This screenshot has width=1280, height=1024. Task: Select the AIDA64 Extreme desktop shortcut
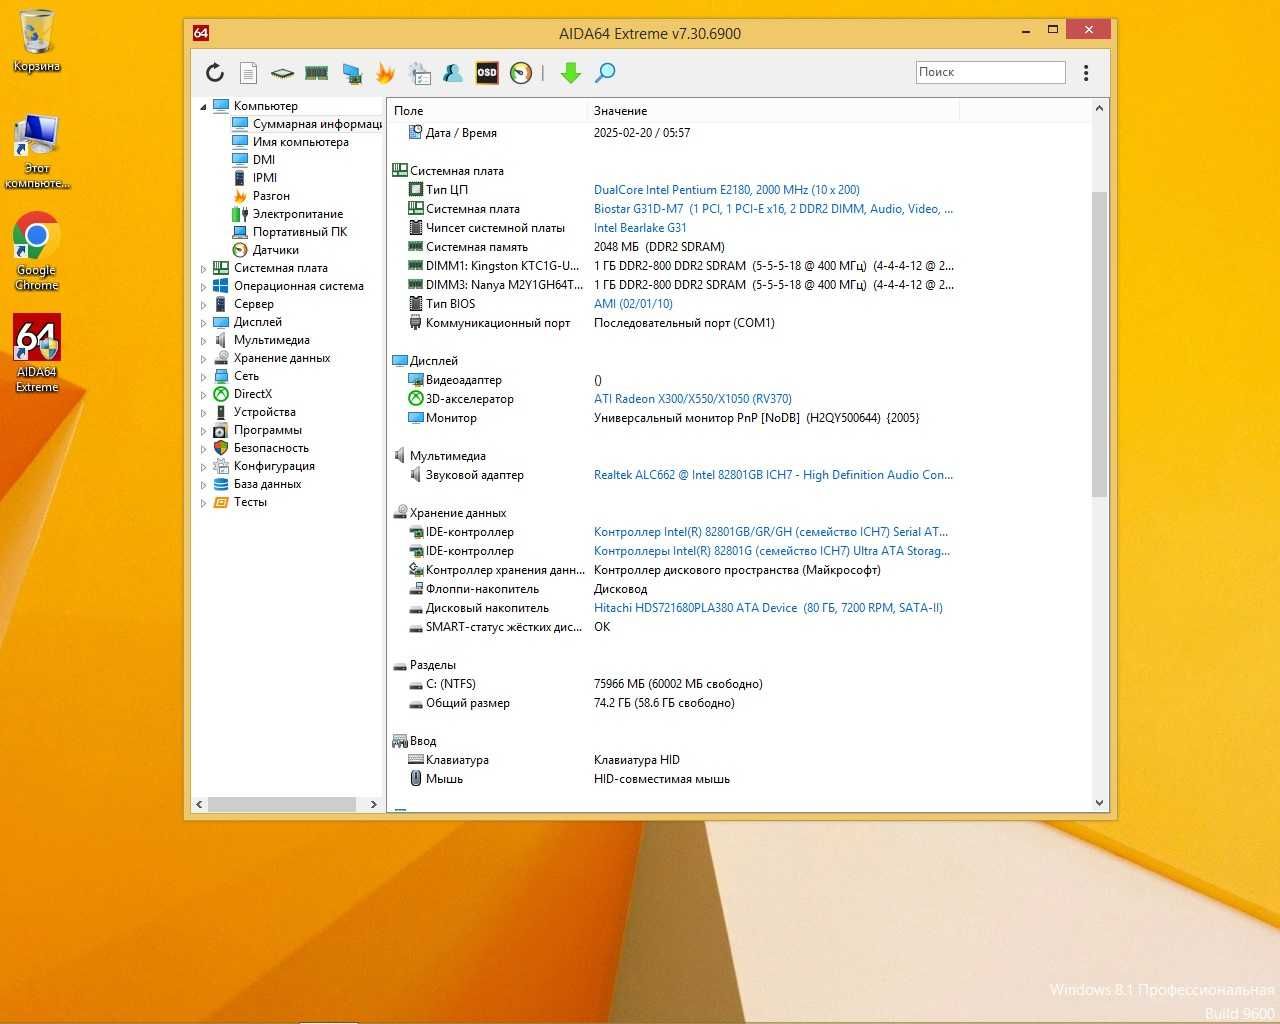[37, 354]
